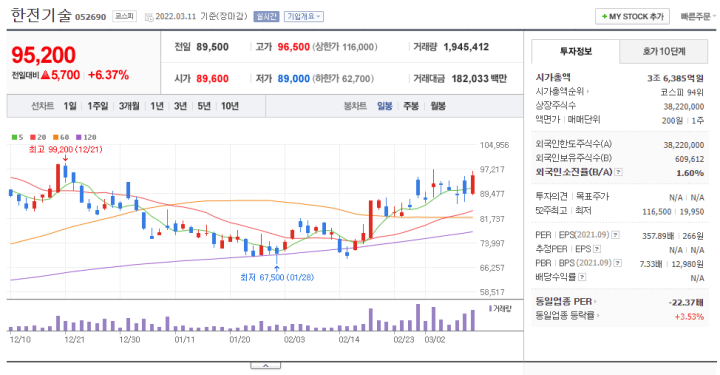Select the 10년 line chart period

click(x=230, y=106)
